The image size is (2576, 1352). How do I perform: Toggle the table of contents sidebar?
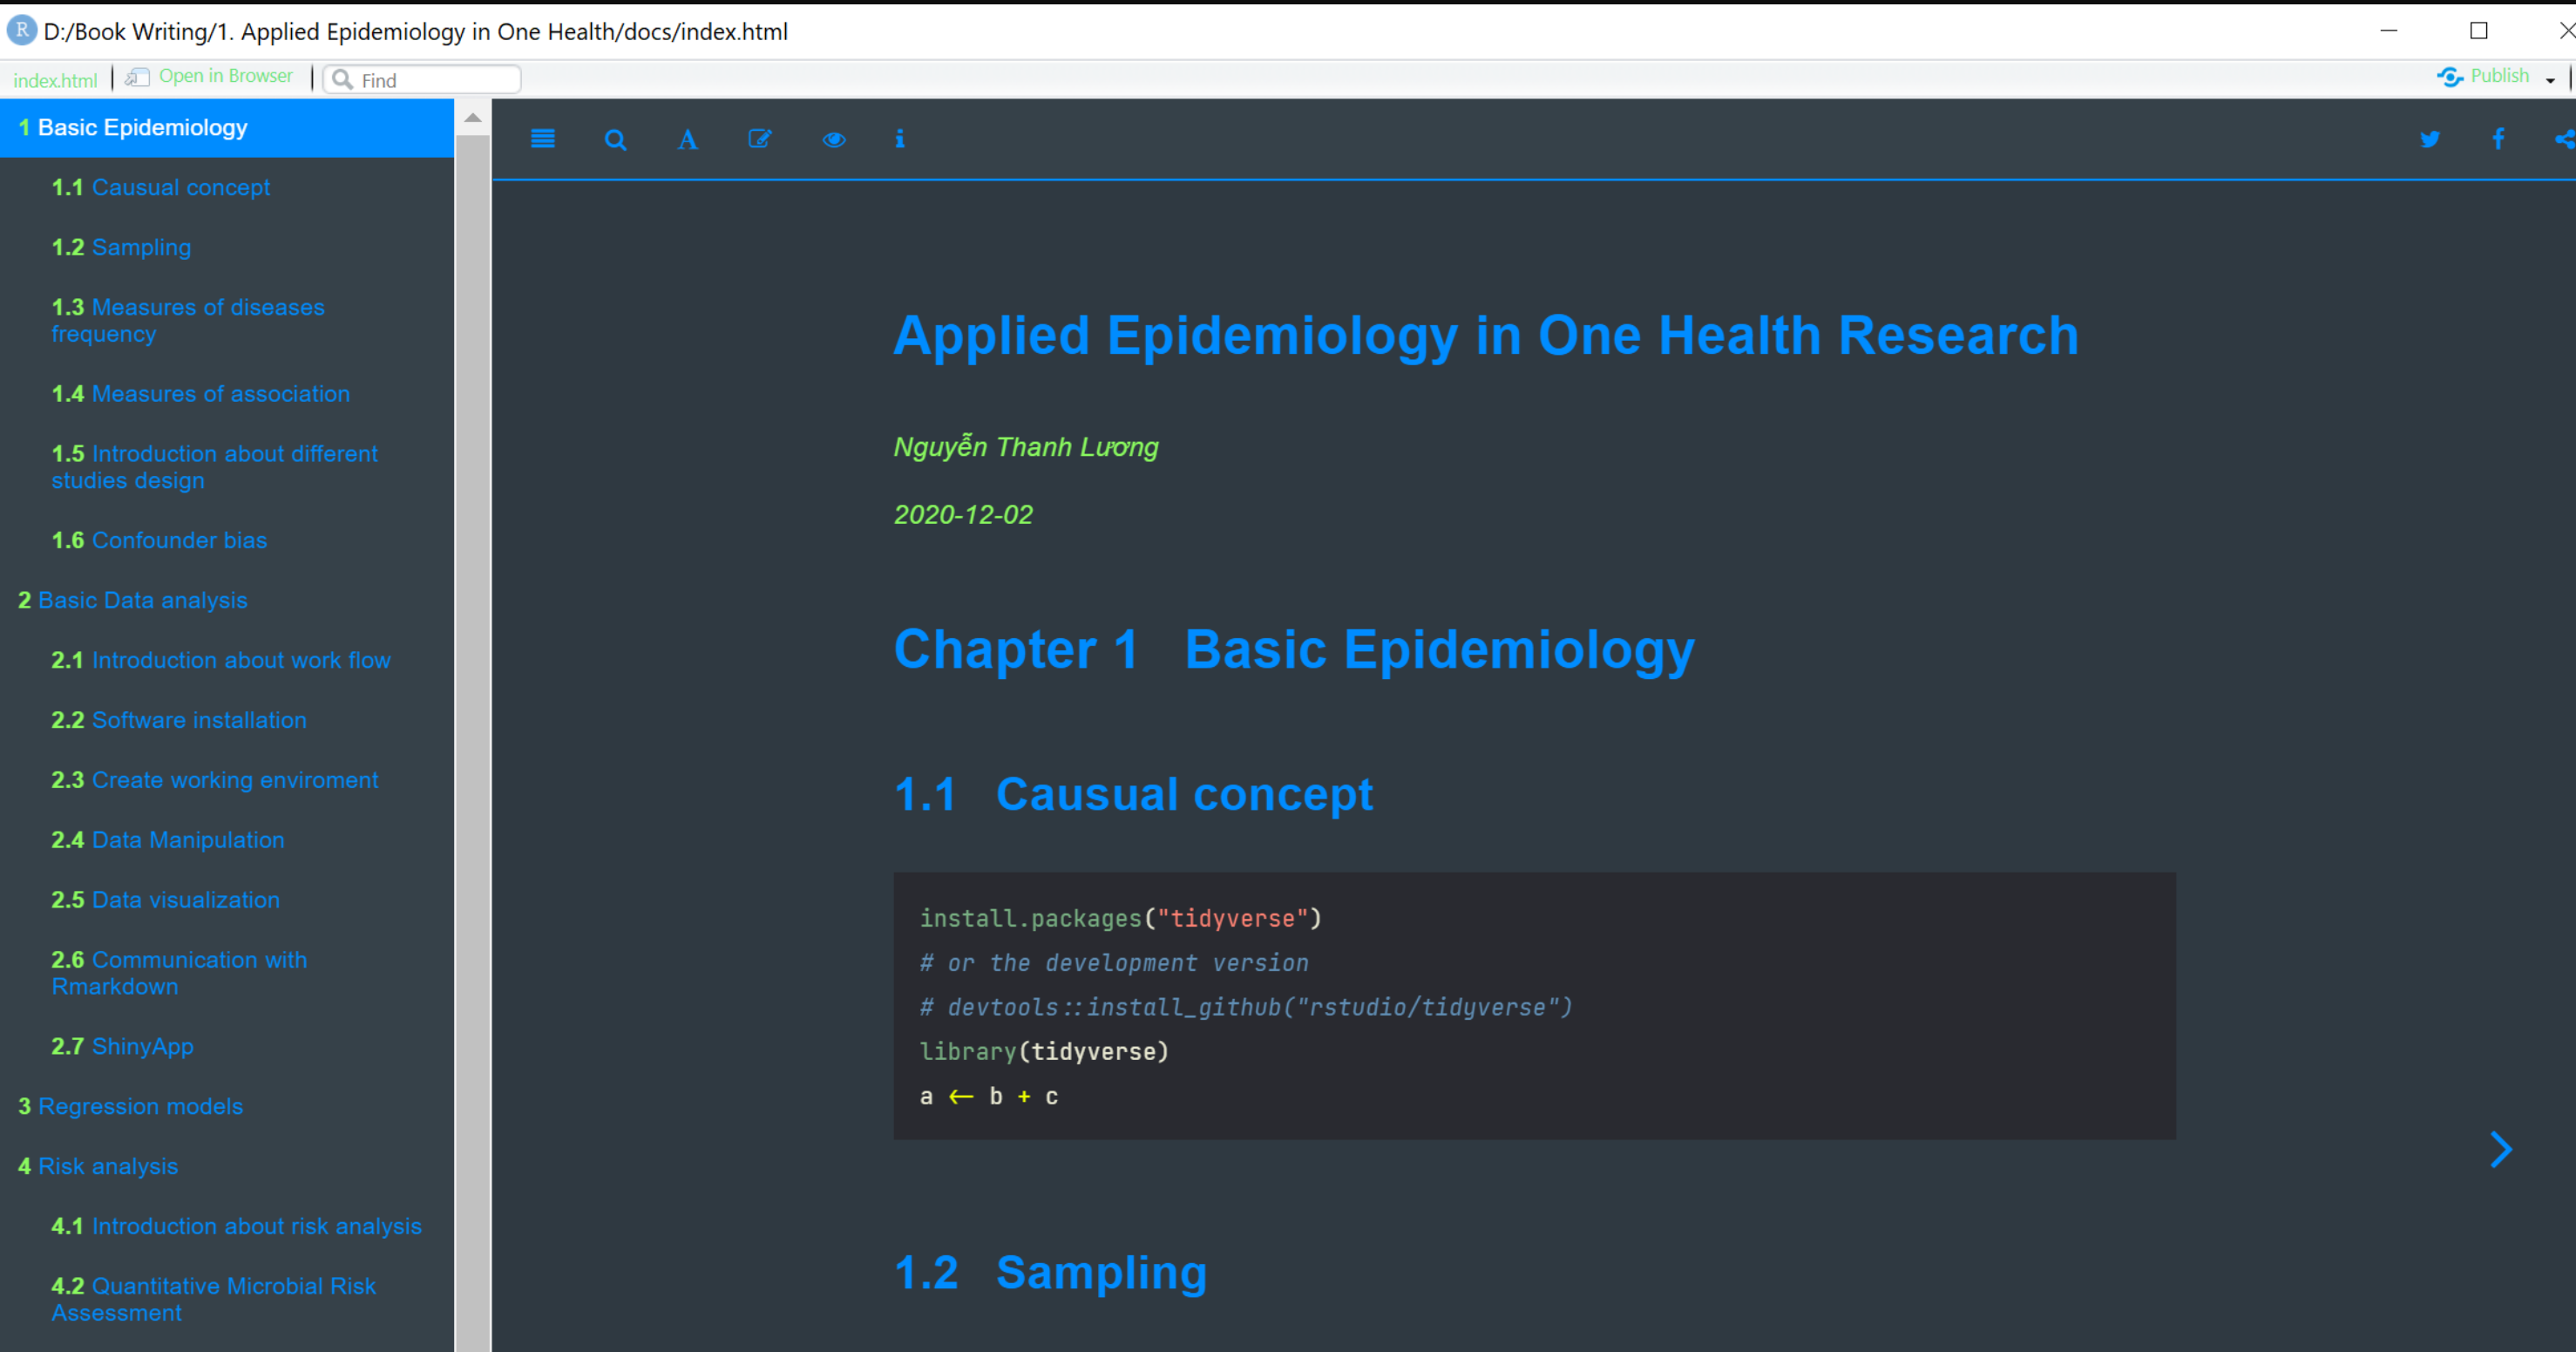tap(542, 140)
